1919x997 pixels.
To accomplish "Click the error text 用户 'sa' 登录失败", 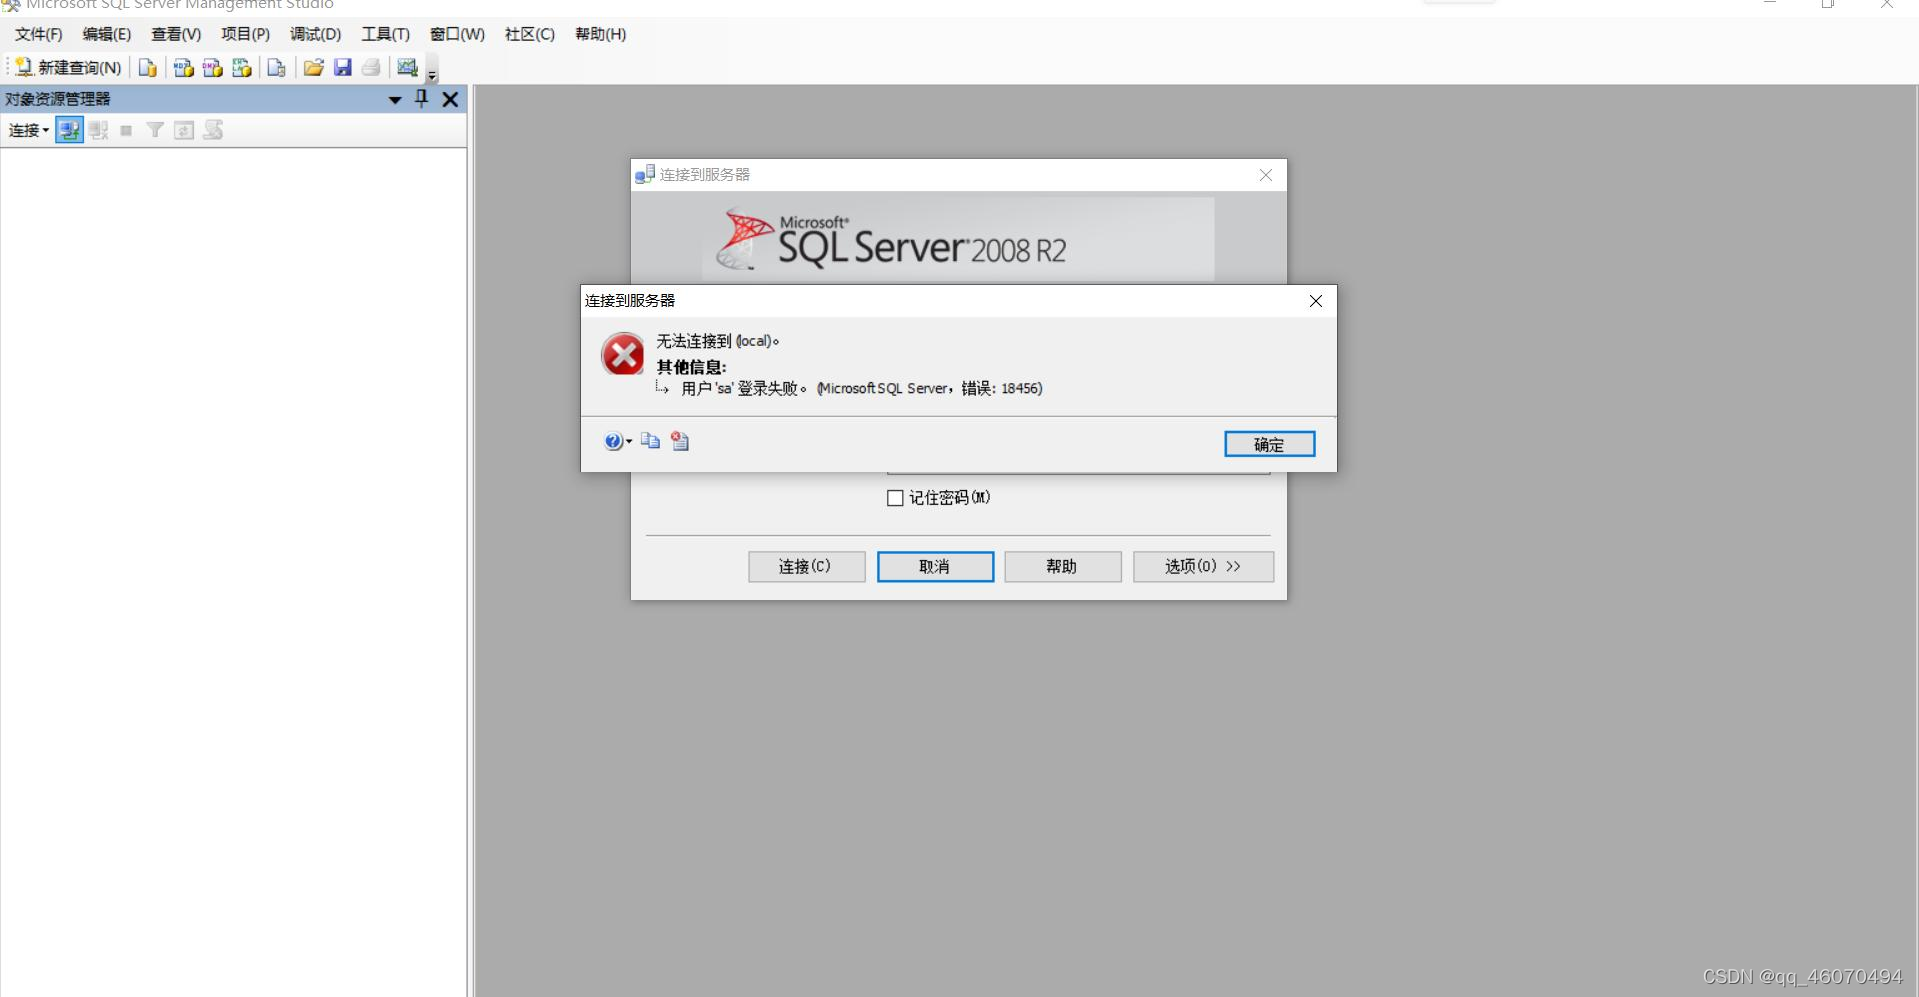I will click(x=744, y=388).
